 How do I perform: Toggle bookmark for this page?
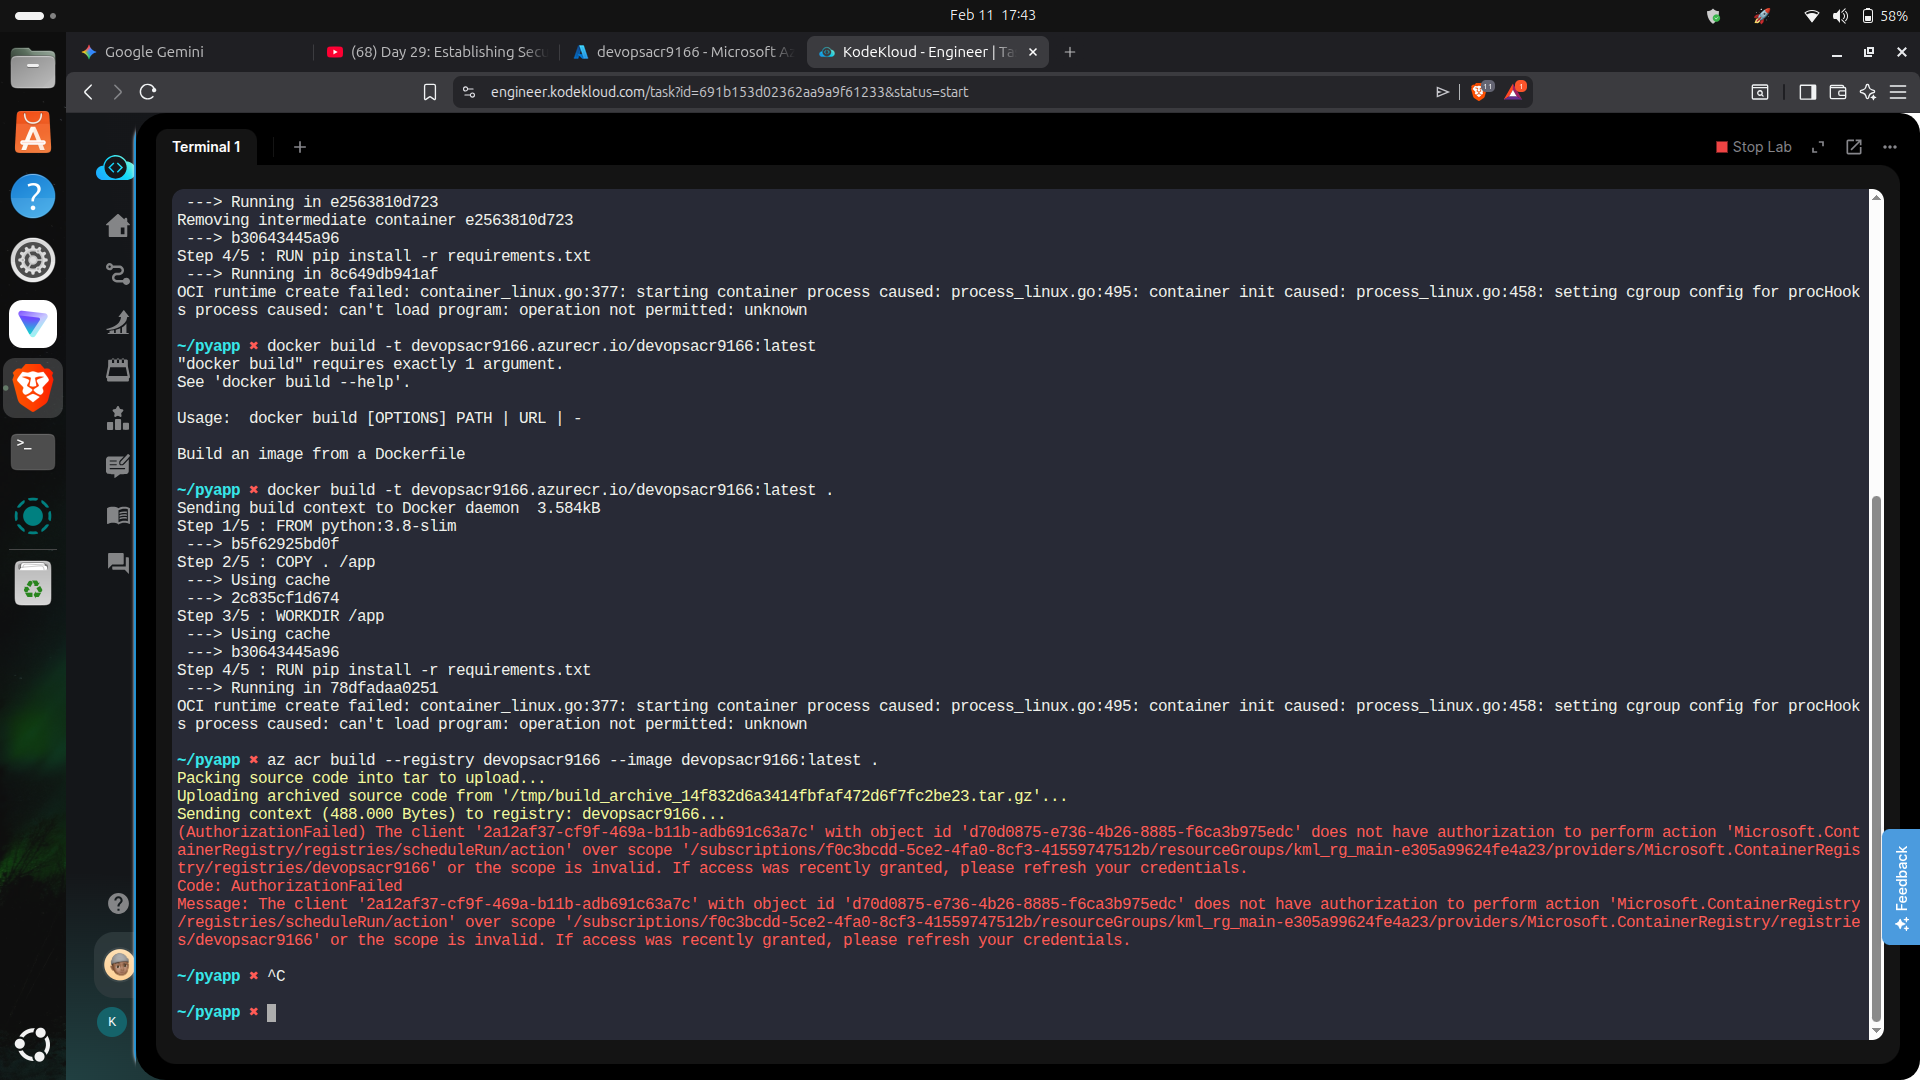click(x=430, y=92)
